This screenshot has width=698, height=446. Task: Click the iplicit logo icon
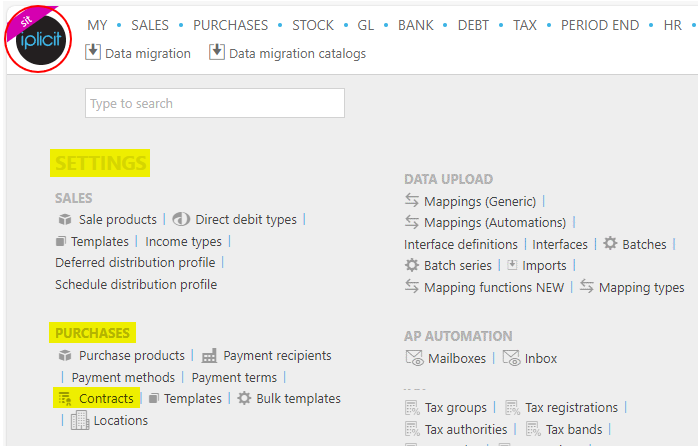[40, 40]
